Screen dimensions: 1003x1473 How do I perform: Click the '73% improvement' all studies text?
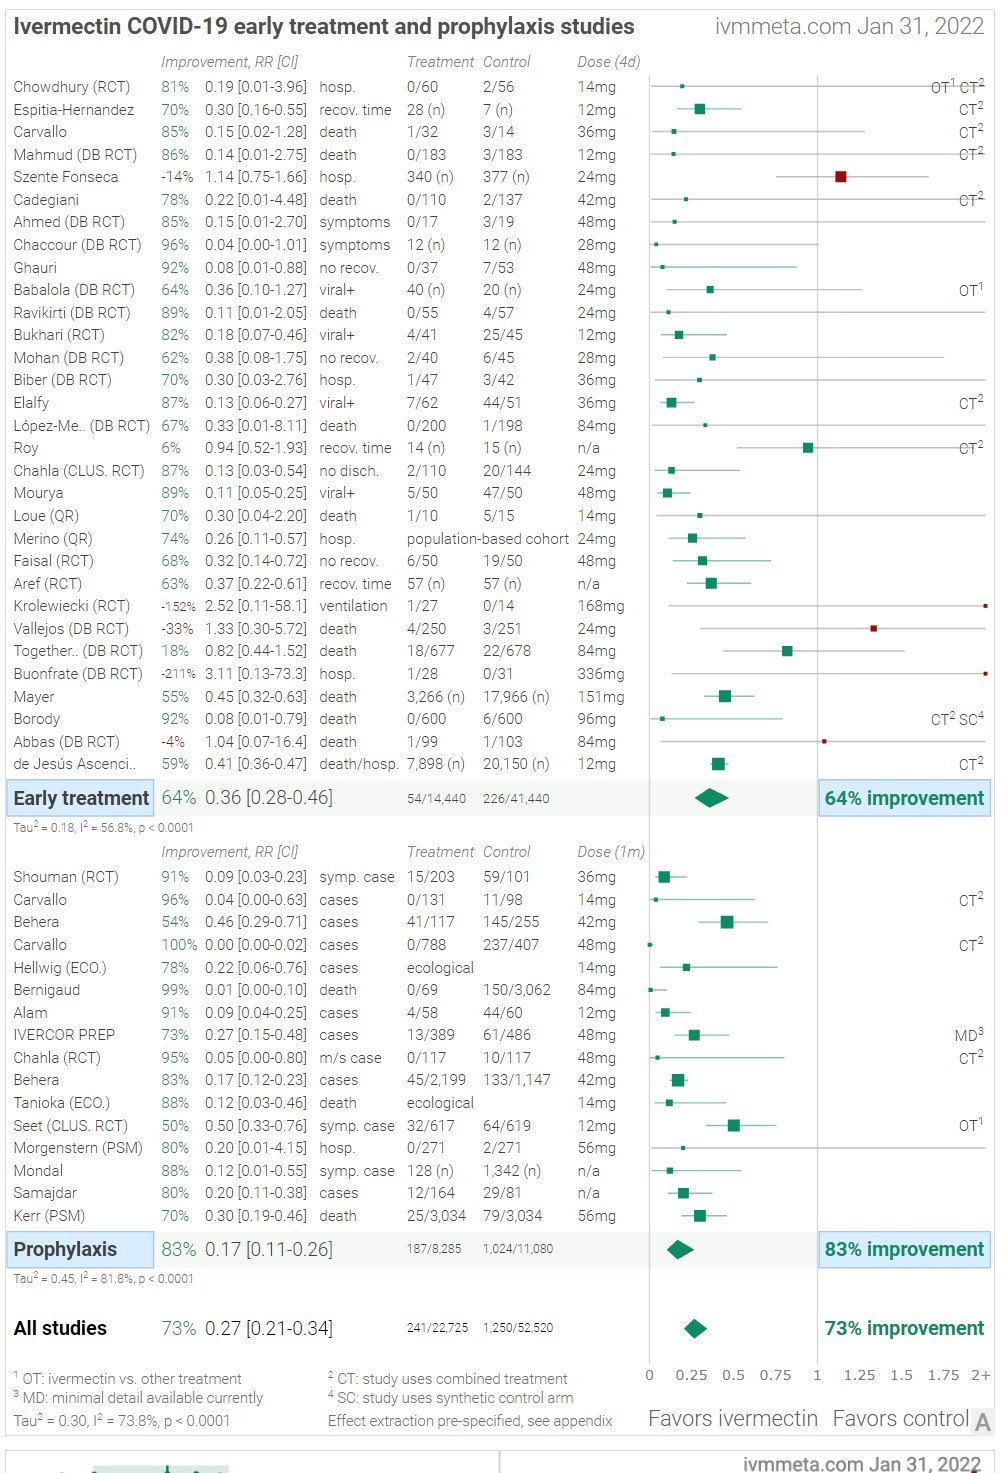click(904, 1328)
